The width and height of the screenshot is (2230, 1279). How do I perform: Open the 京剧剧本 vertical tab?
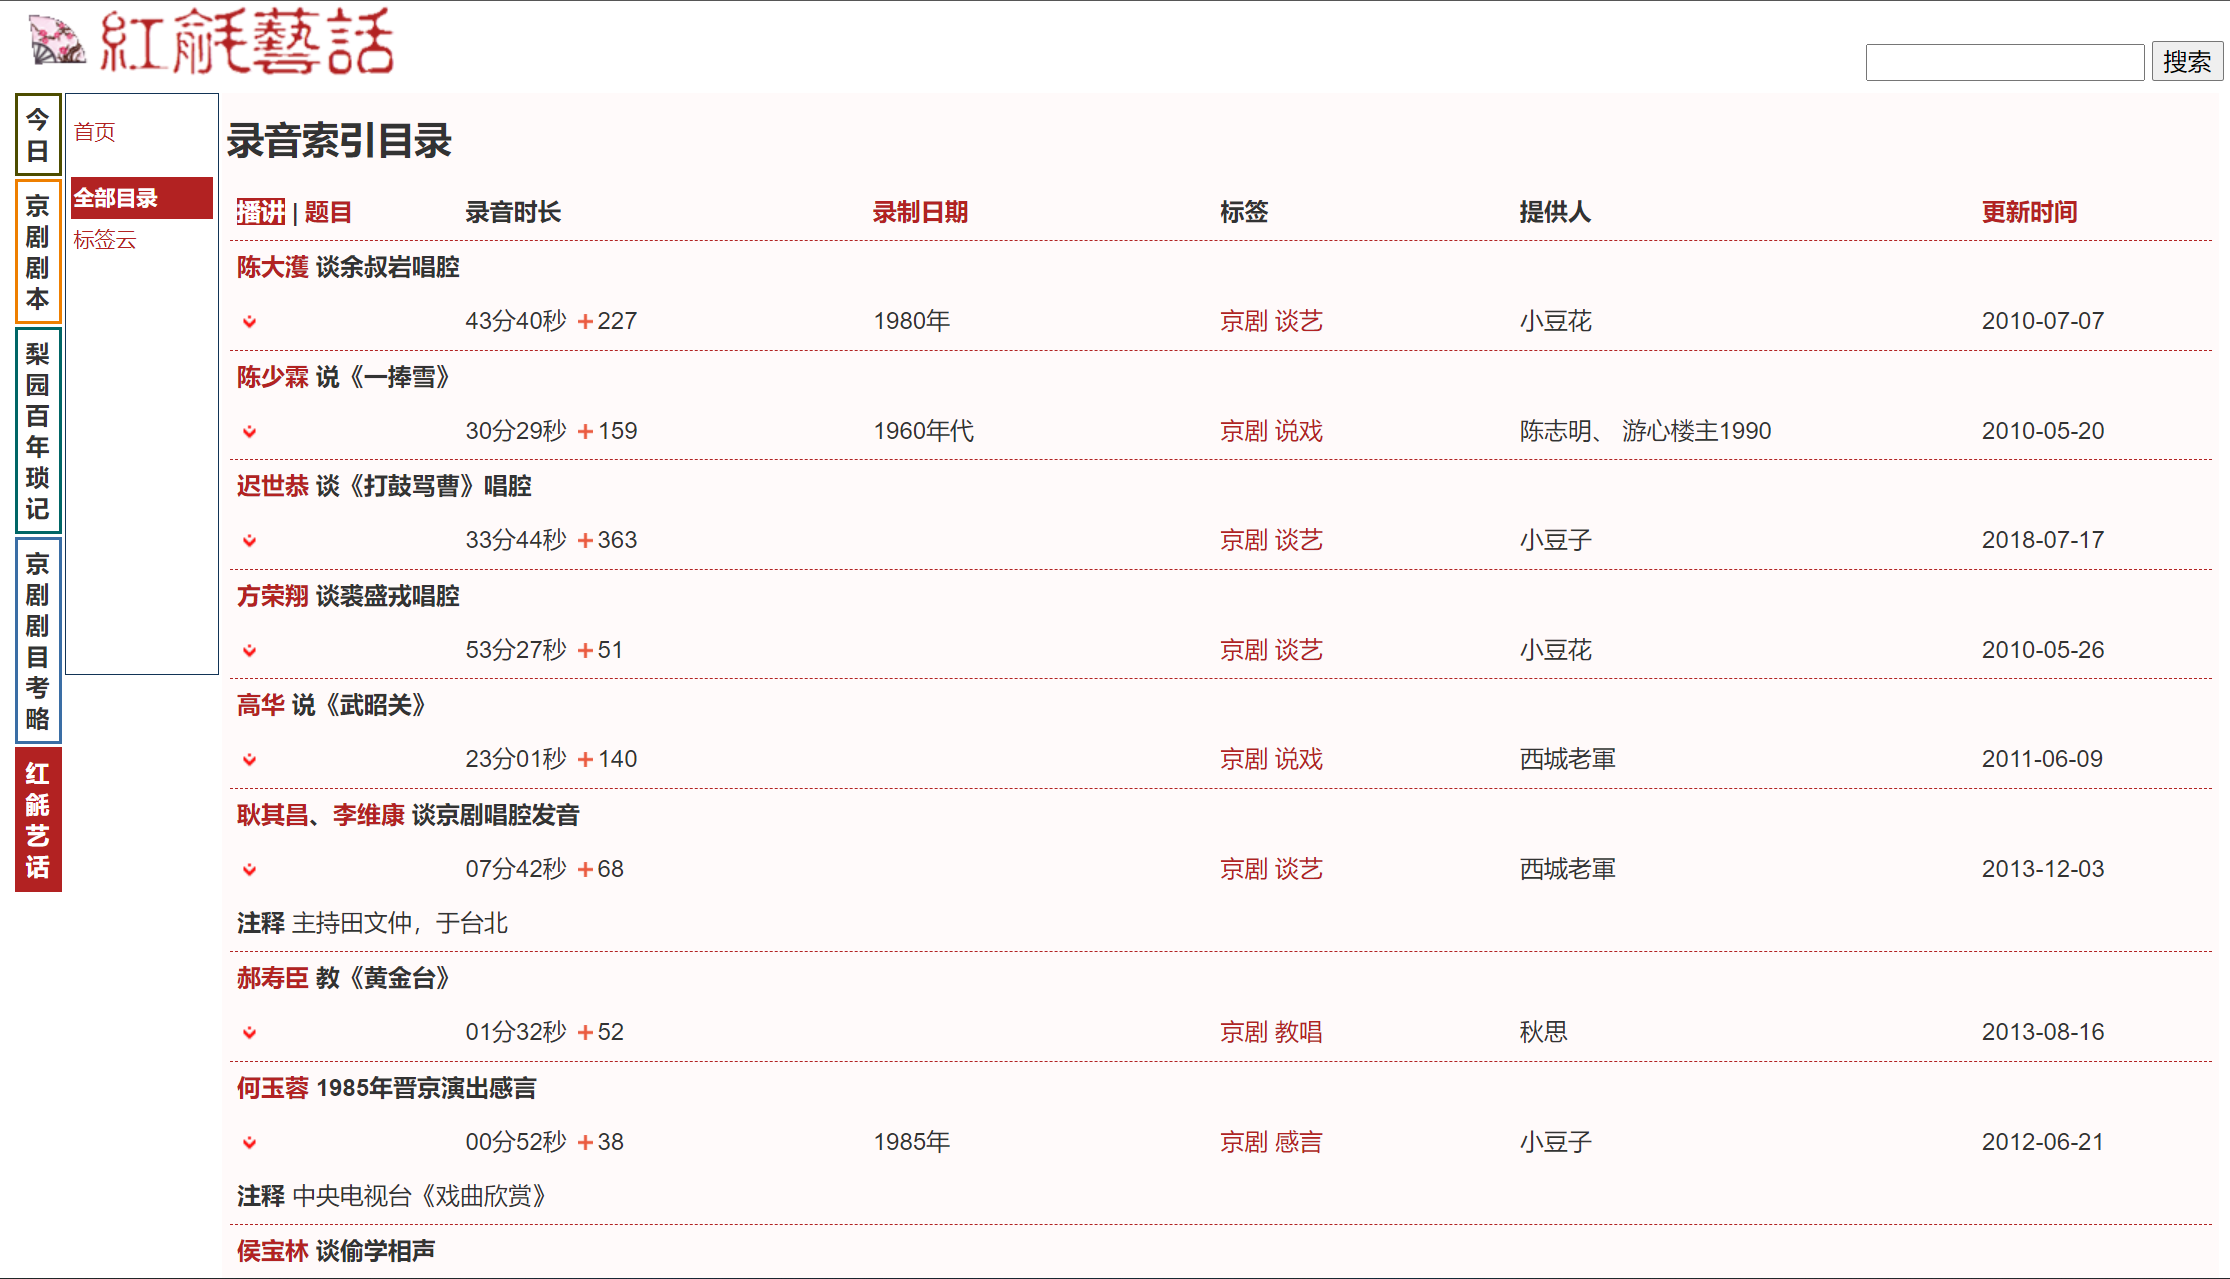point(38,252)
